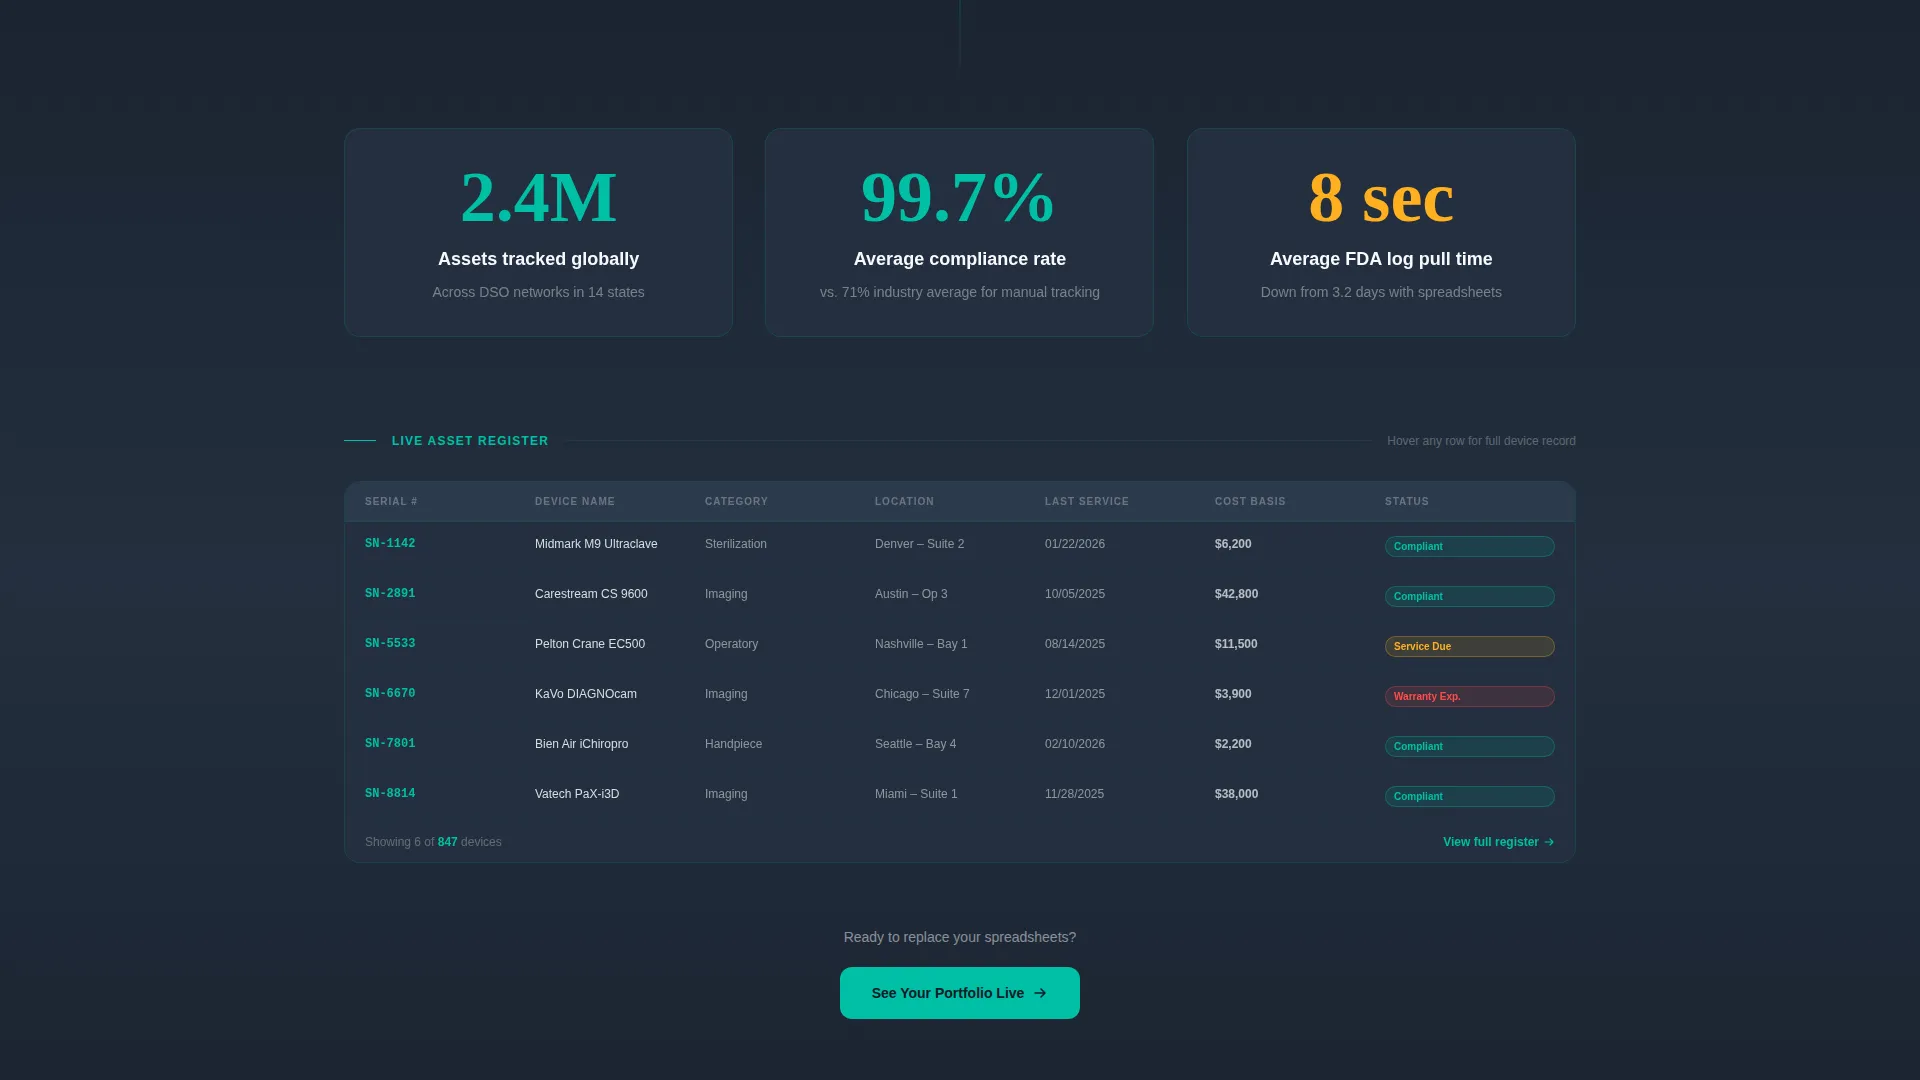Click the 08/14/2025 last service date
1920x1080 pixels.
[x=1075, y=644]
